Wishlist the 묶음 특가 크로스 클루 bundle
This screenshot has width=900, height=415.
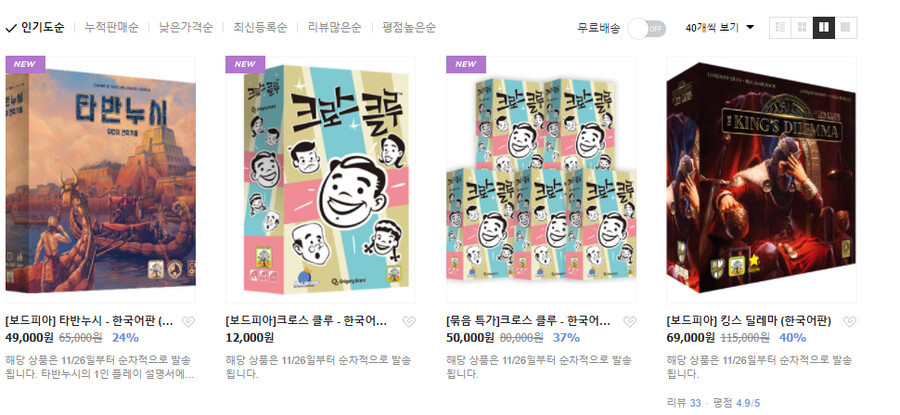[630, 321]
